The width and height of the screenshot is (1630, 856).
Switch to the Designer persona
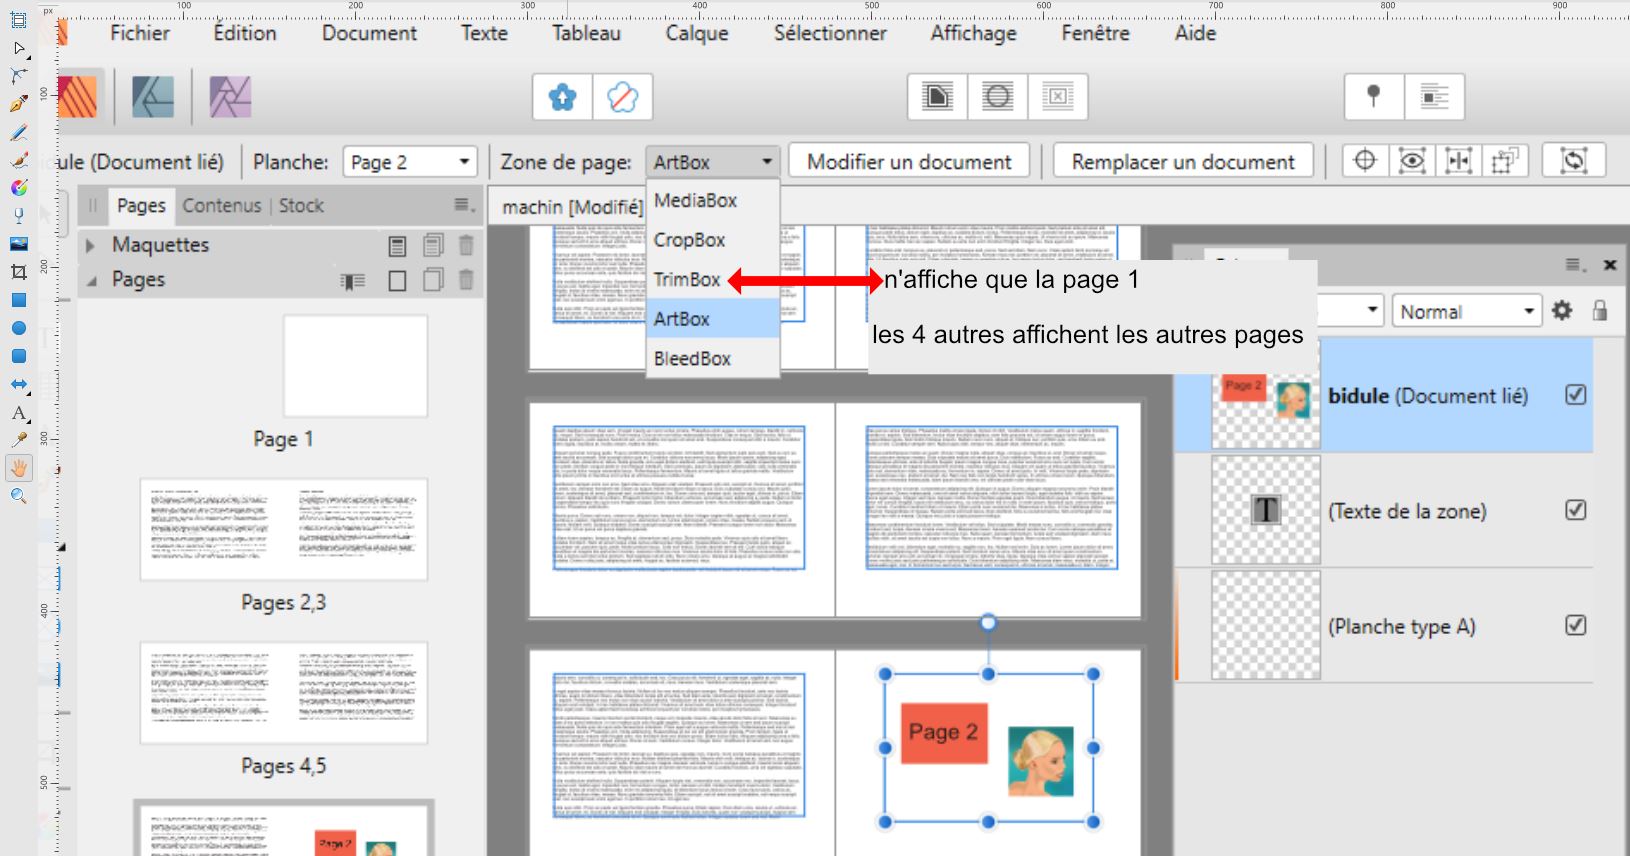(153, 97)
